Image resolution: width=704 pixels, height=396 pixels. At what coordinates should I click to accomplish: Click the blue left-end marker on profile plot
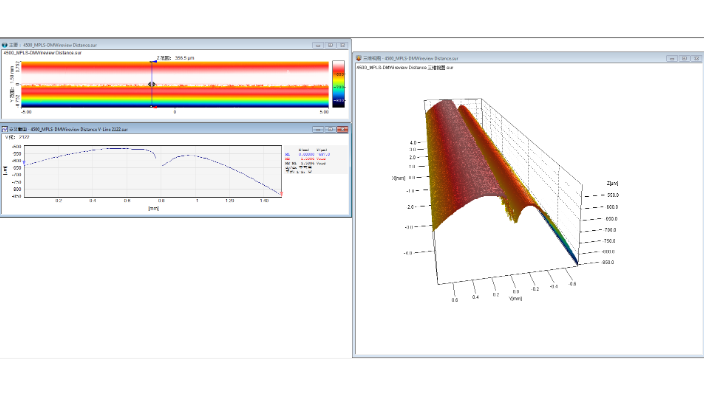(x=24, y=163)
